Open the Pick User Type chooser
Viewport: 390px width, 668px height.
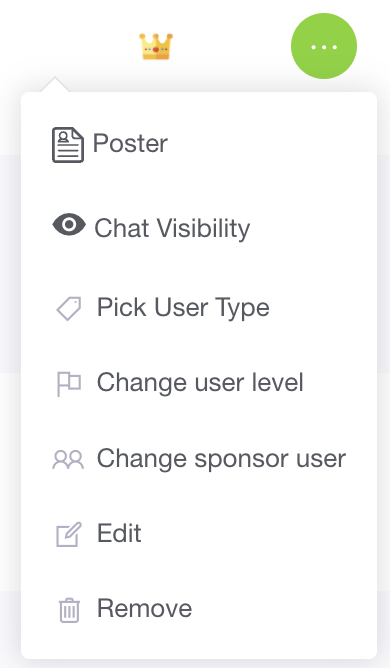[199, 308]
